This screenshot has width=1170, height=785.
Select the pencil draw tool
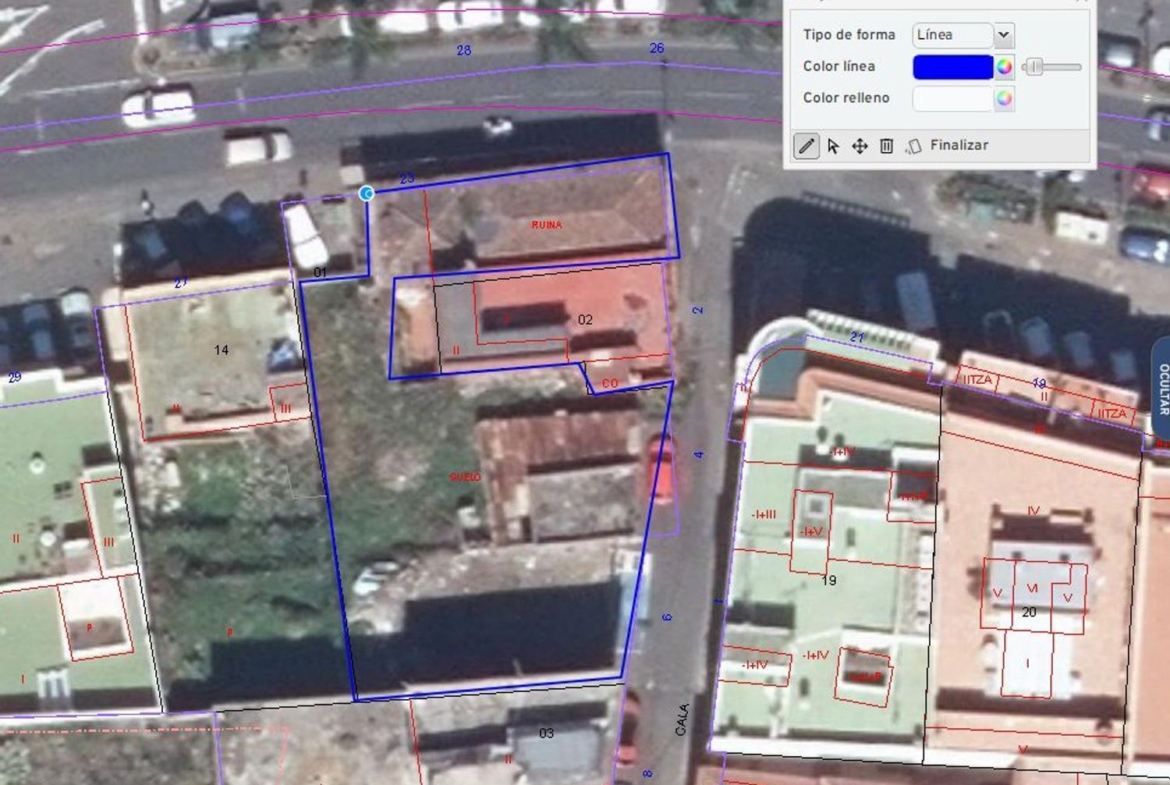805,146
